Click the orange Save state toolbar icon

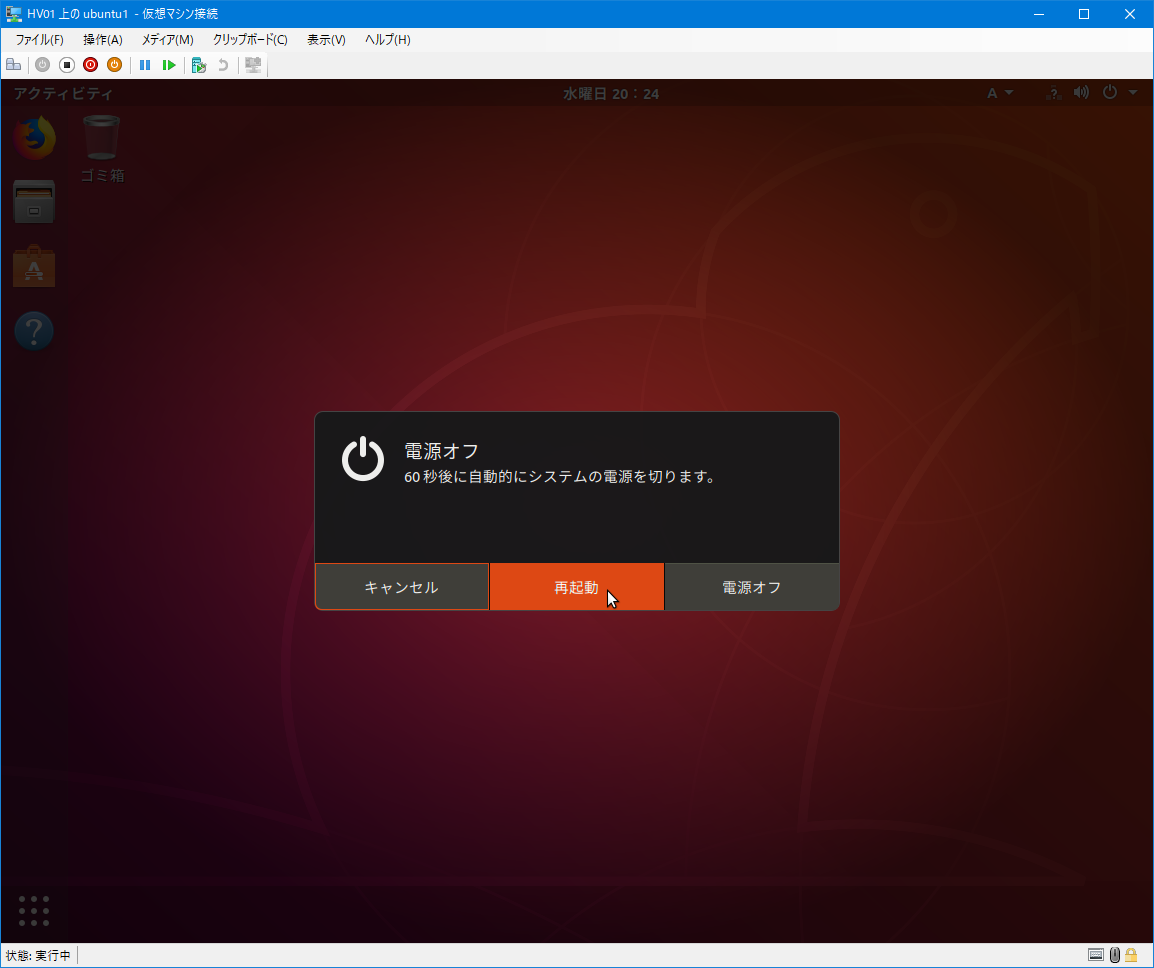pyautogui.click(x=114, y=65)
